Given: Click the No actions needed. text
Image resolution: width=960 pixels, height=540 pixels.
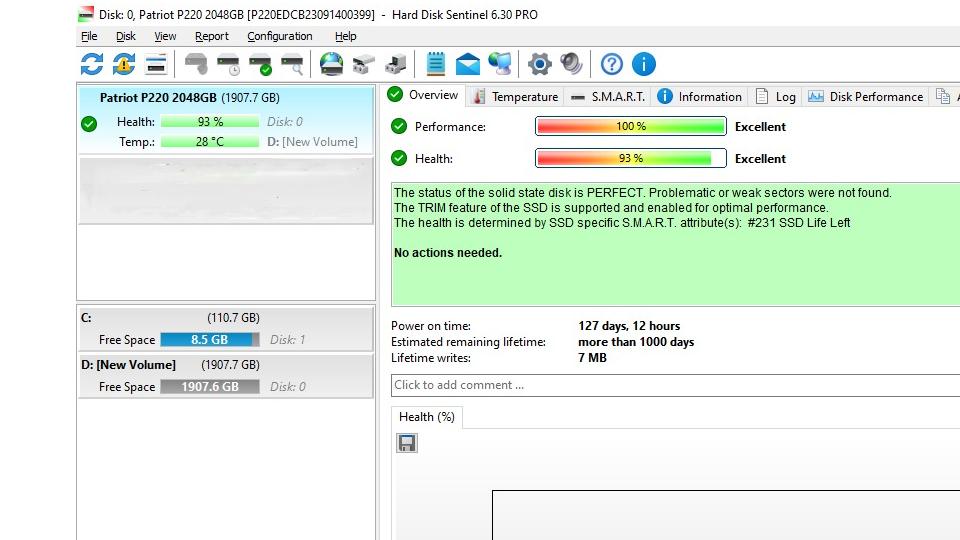Looking at the screenshot, I should pyautogui.click(x=448, y=253).
